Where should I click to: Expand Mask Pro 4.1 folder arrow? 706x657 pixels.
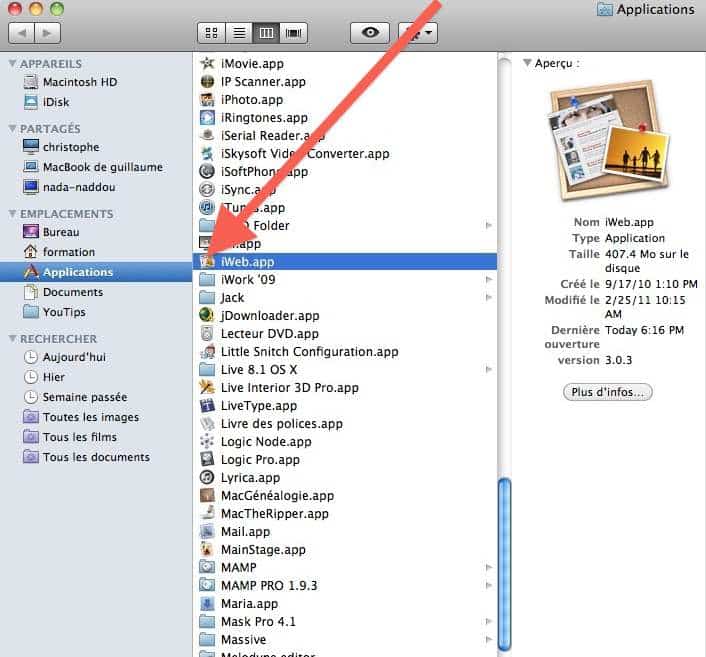click(x=489, y=621)
